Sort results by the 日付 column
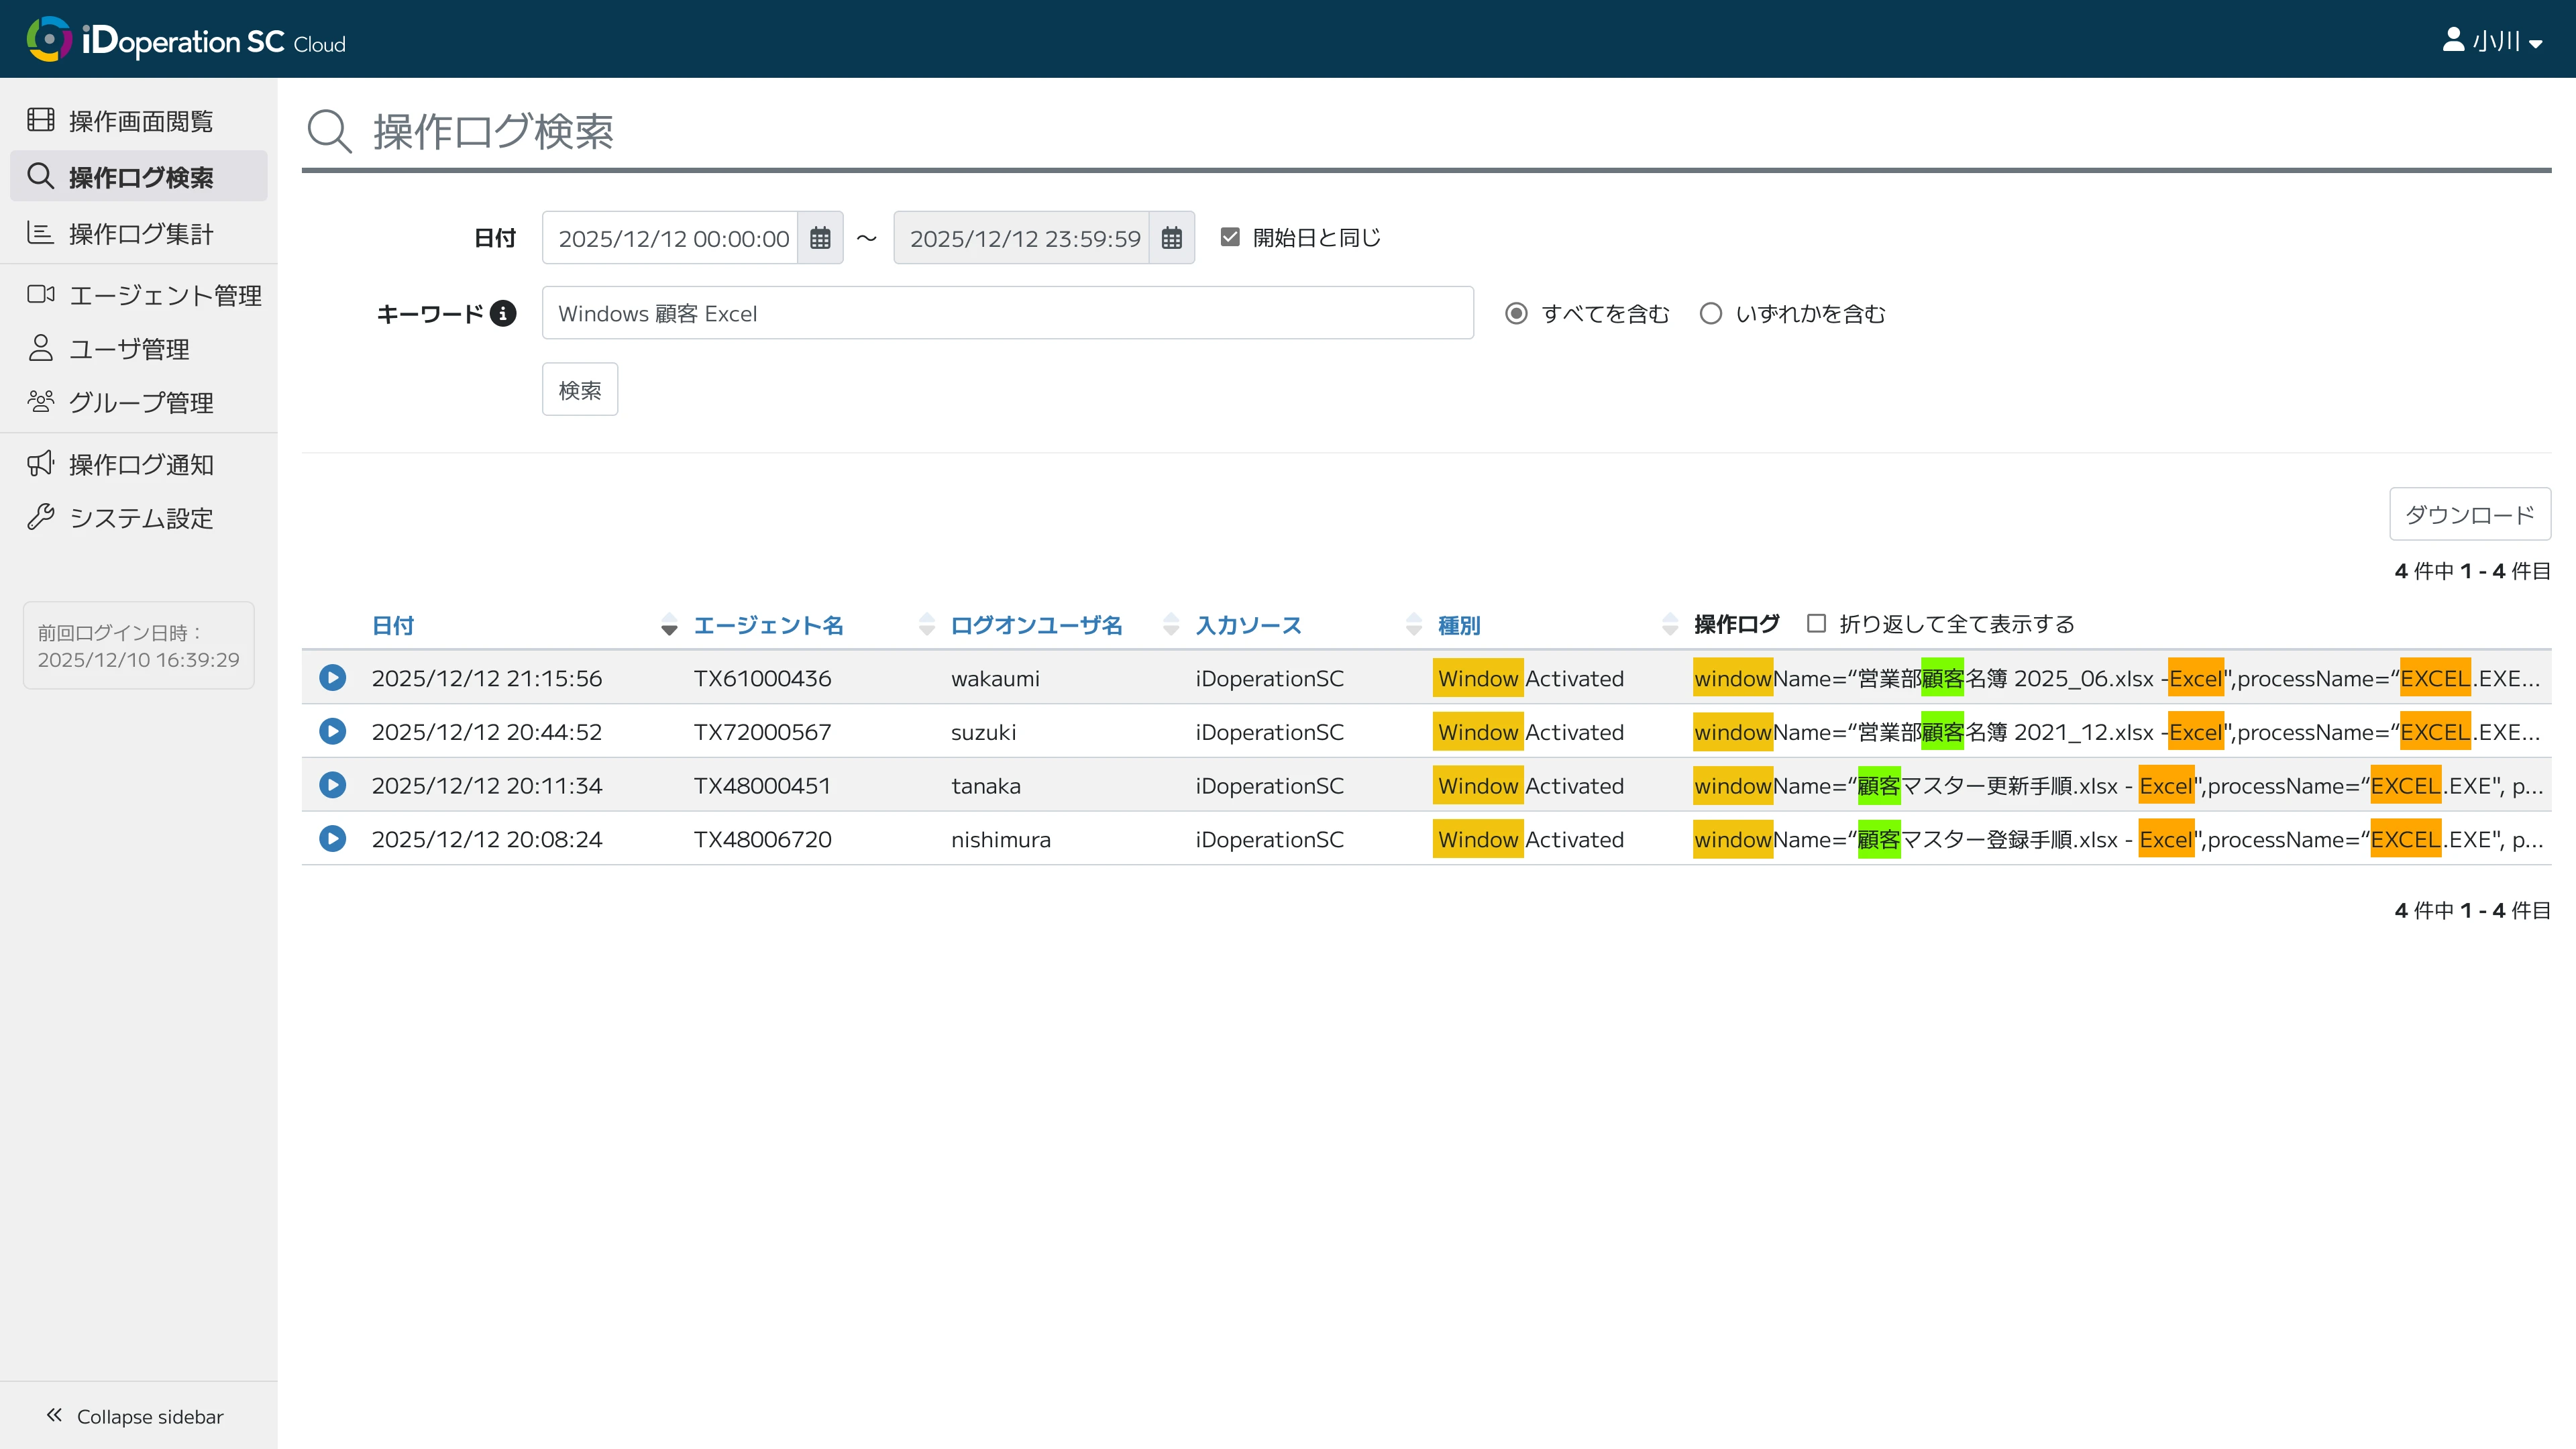The height and width of the screenshot is (1449, 2576). [393, 626]
